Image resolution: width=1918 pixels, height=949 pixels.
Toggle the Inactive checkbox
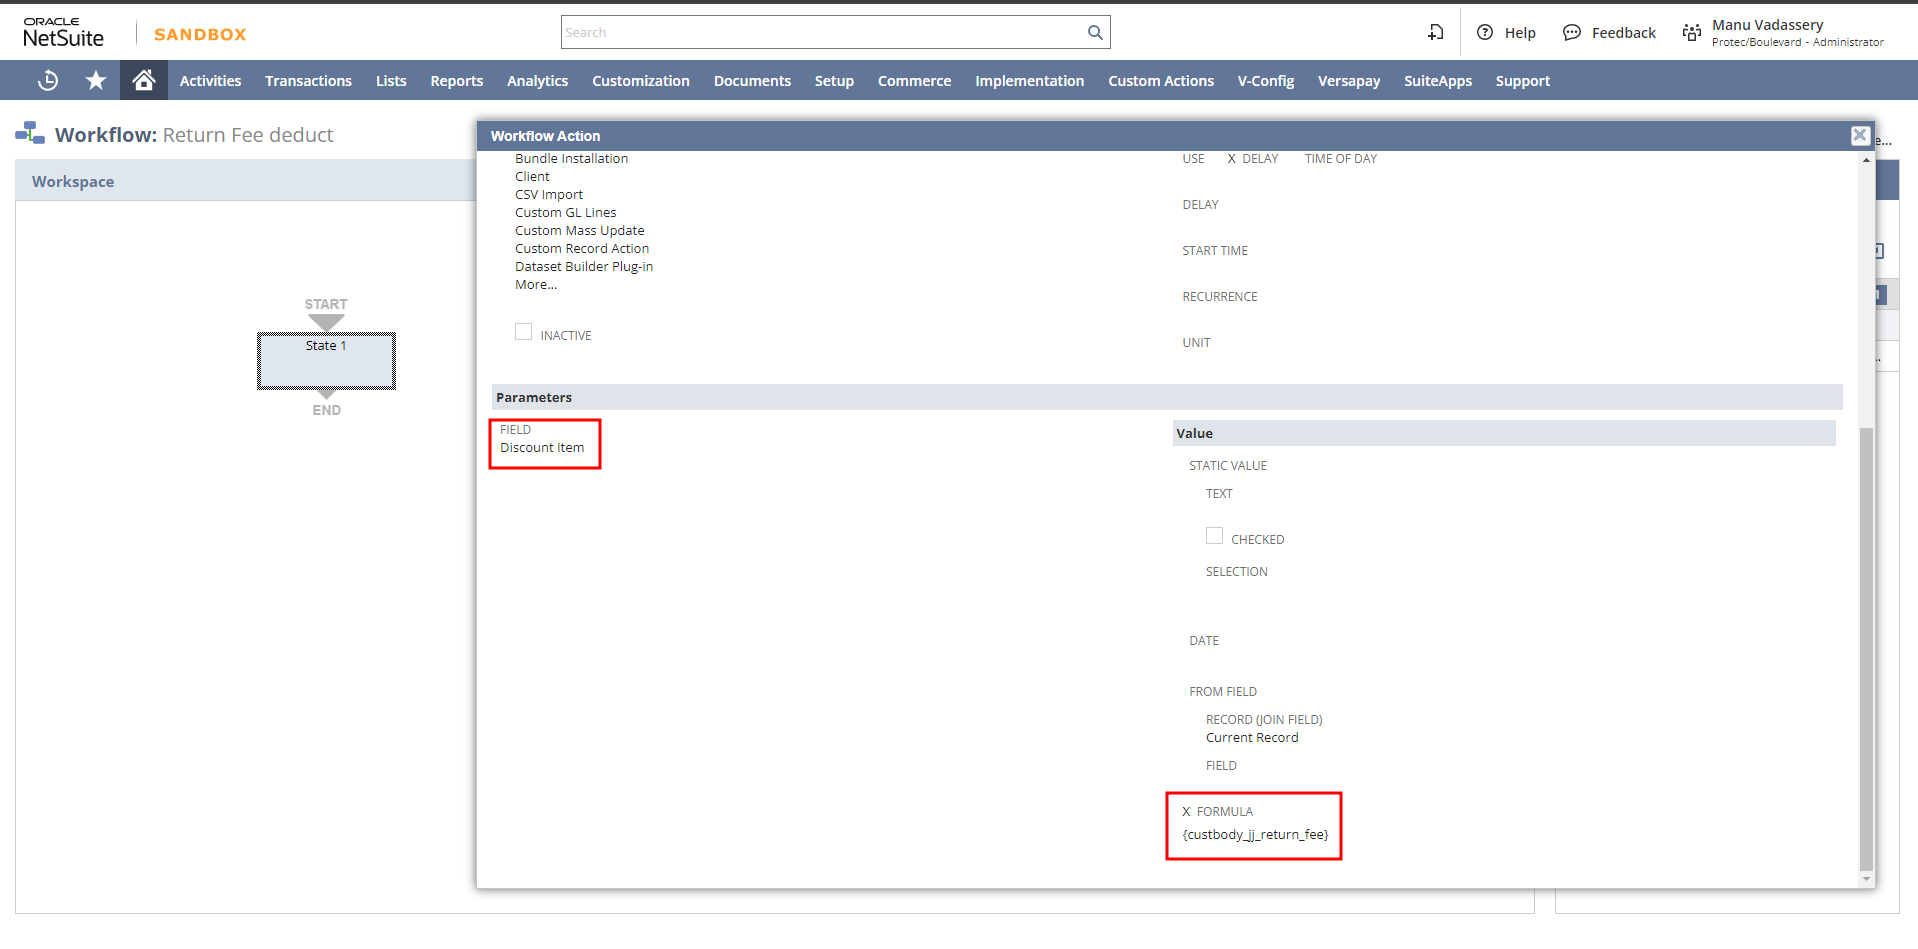523,332
